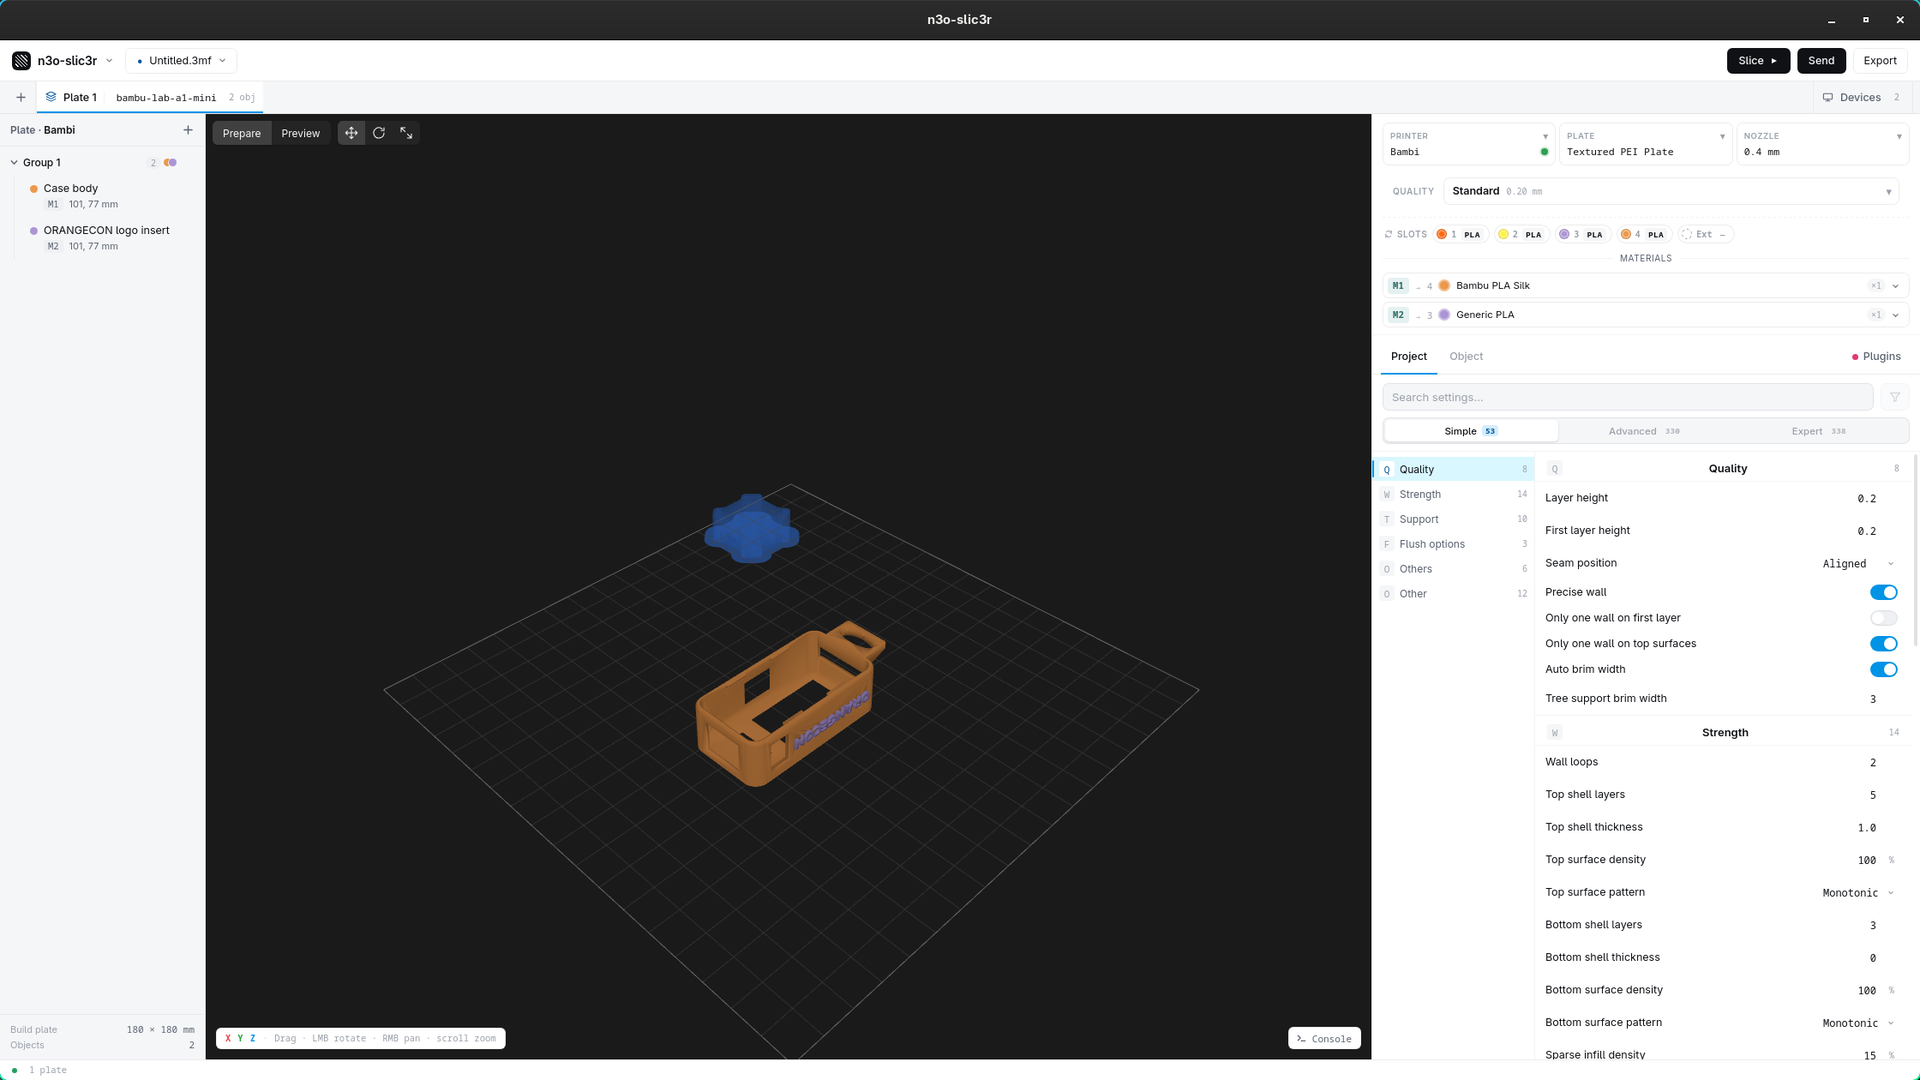Click the green printer status dot
1920x1080 pixels.
(x=1544, y=152)
